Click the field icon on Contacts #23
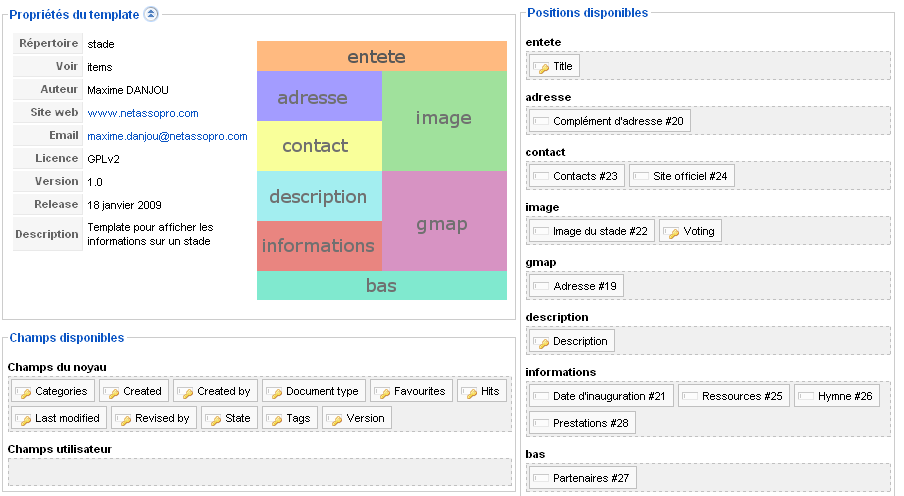This screenshot has height=496, width=904. click(x=541, y=176)
